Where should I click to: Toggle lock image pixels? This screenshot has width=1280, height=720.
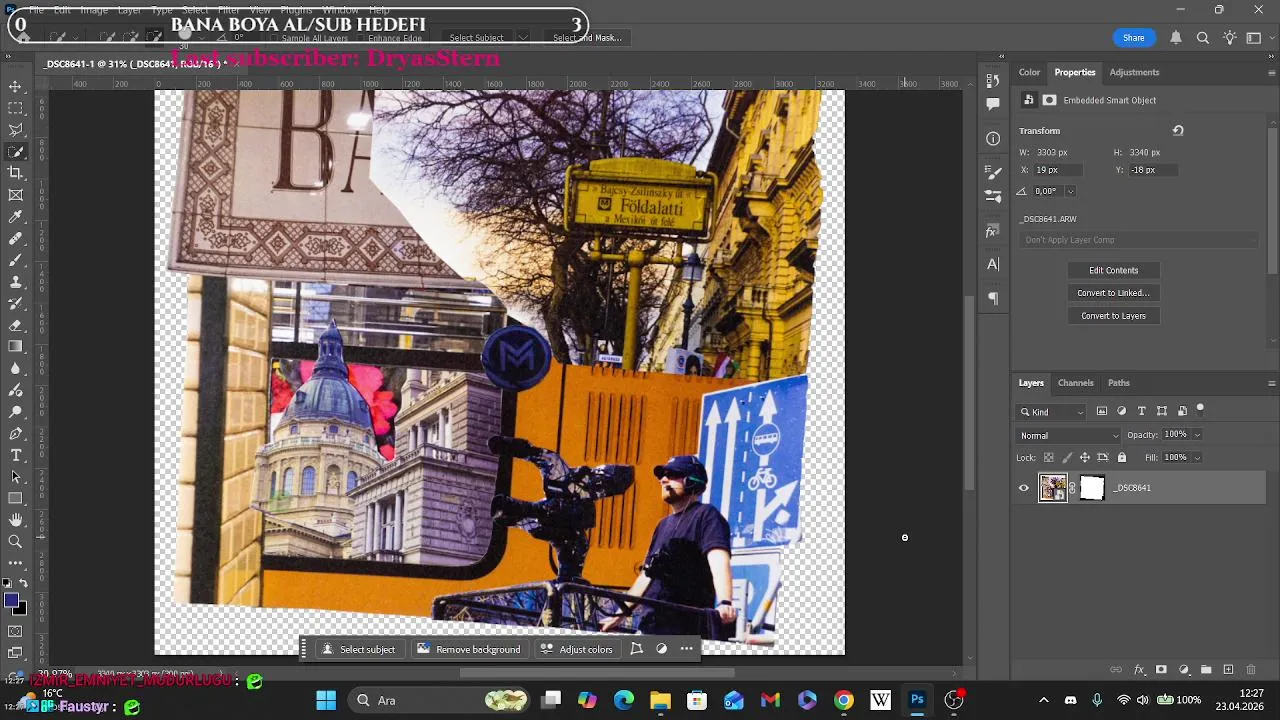[x=1067, y=458]
